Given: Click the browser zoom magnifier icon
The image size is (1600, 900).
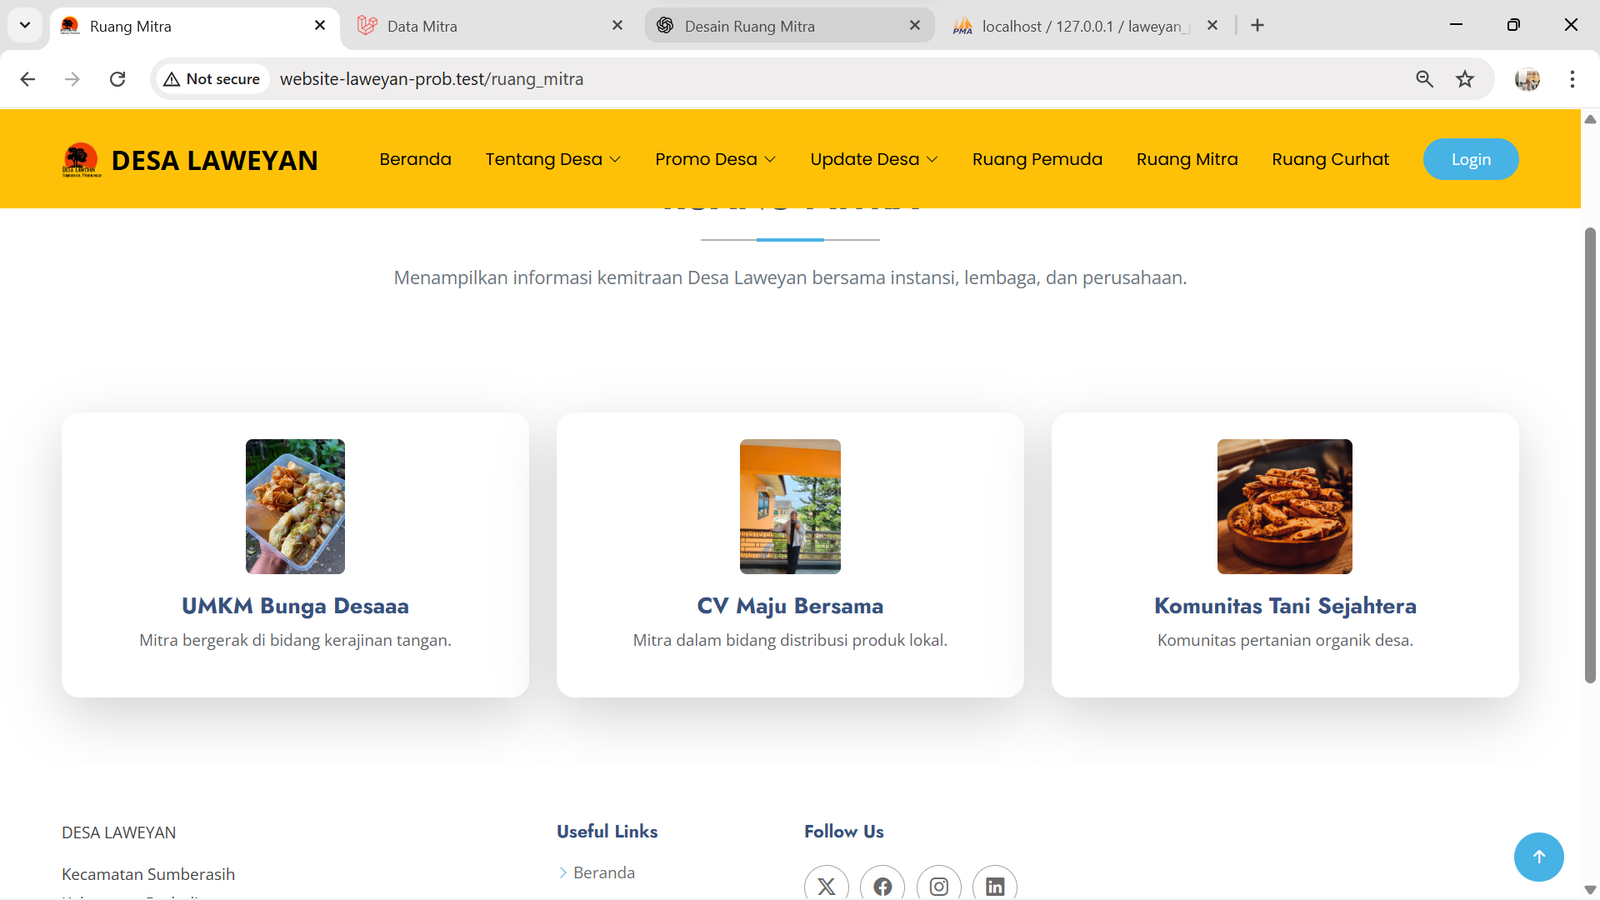Looking at the screenshot, I should 1424,79.
